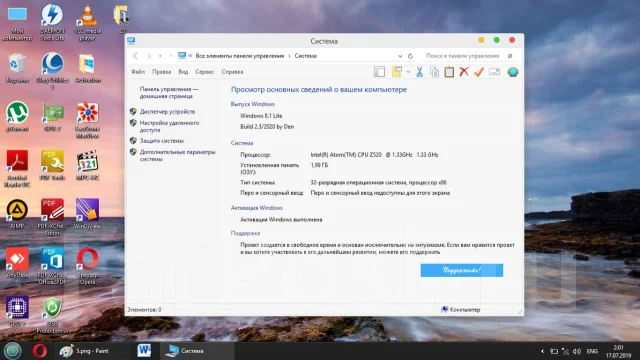The image size is (640, 360).
Task: Click the Copy icon in toolbar
Action: 434,72
